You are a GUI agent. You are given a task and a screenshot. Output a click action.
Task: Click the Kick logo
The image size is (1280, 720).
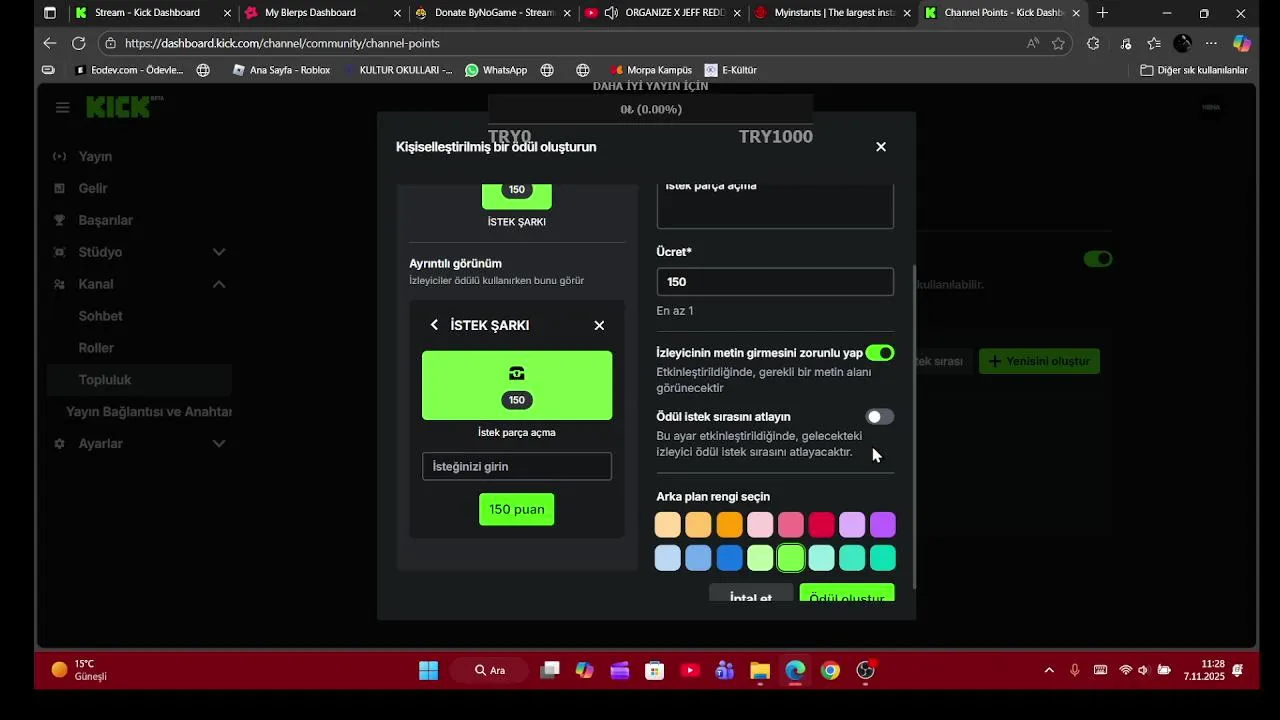click(x=120, y=107)
